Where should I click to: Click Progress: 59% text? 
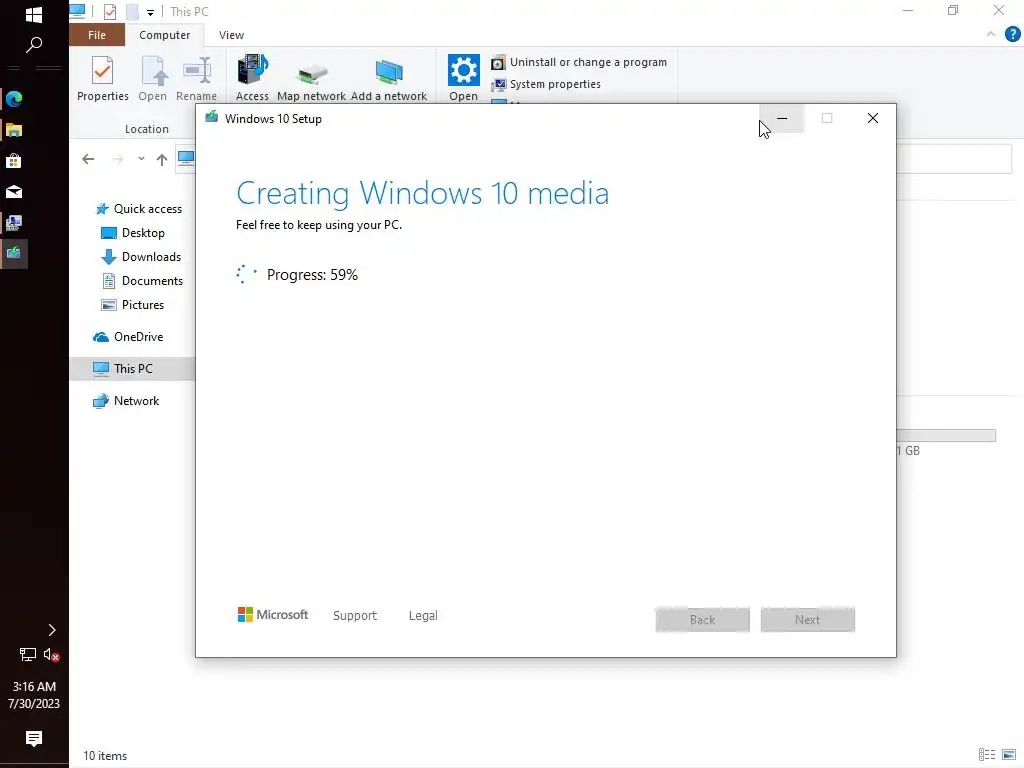[x=312, y=275]
